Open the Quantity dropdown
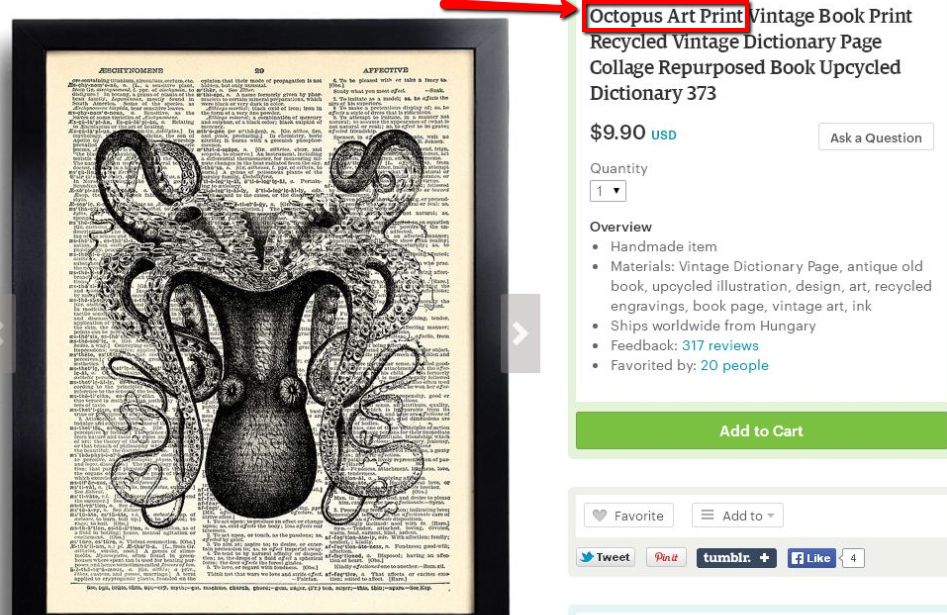947x615 pixels. [608, 191]
